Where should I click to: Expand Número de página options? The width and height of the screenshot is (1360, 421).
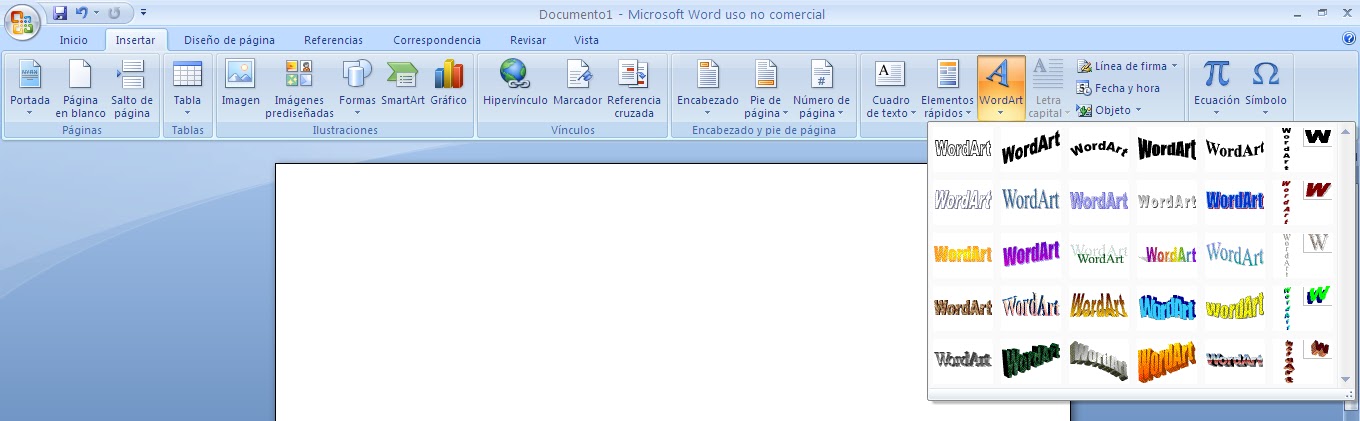[x=821, y=88]
